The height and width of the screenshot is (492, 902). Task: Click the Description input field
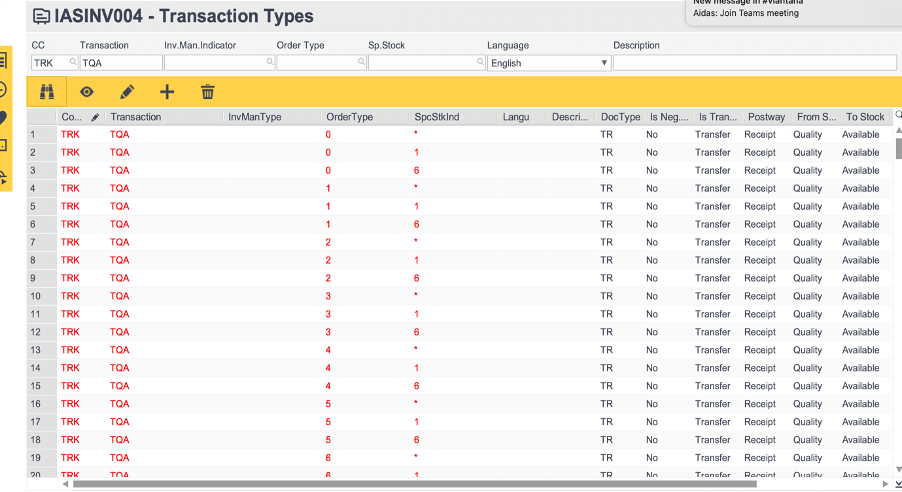(x=755, y=63)
